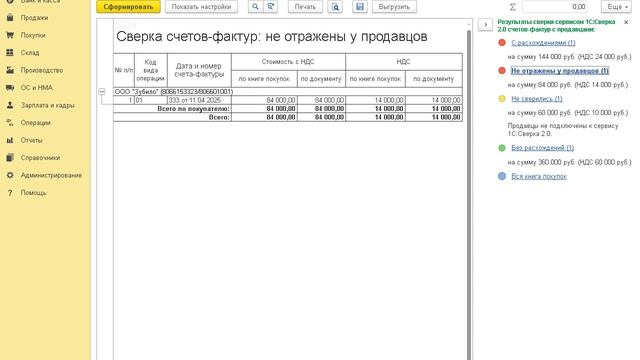Open the Справочники section
Screen dimensions: 640x360
[x=40, y=158]
